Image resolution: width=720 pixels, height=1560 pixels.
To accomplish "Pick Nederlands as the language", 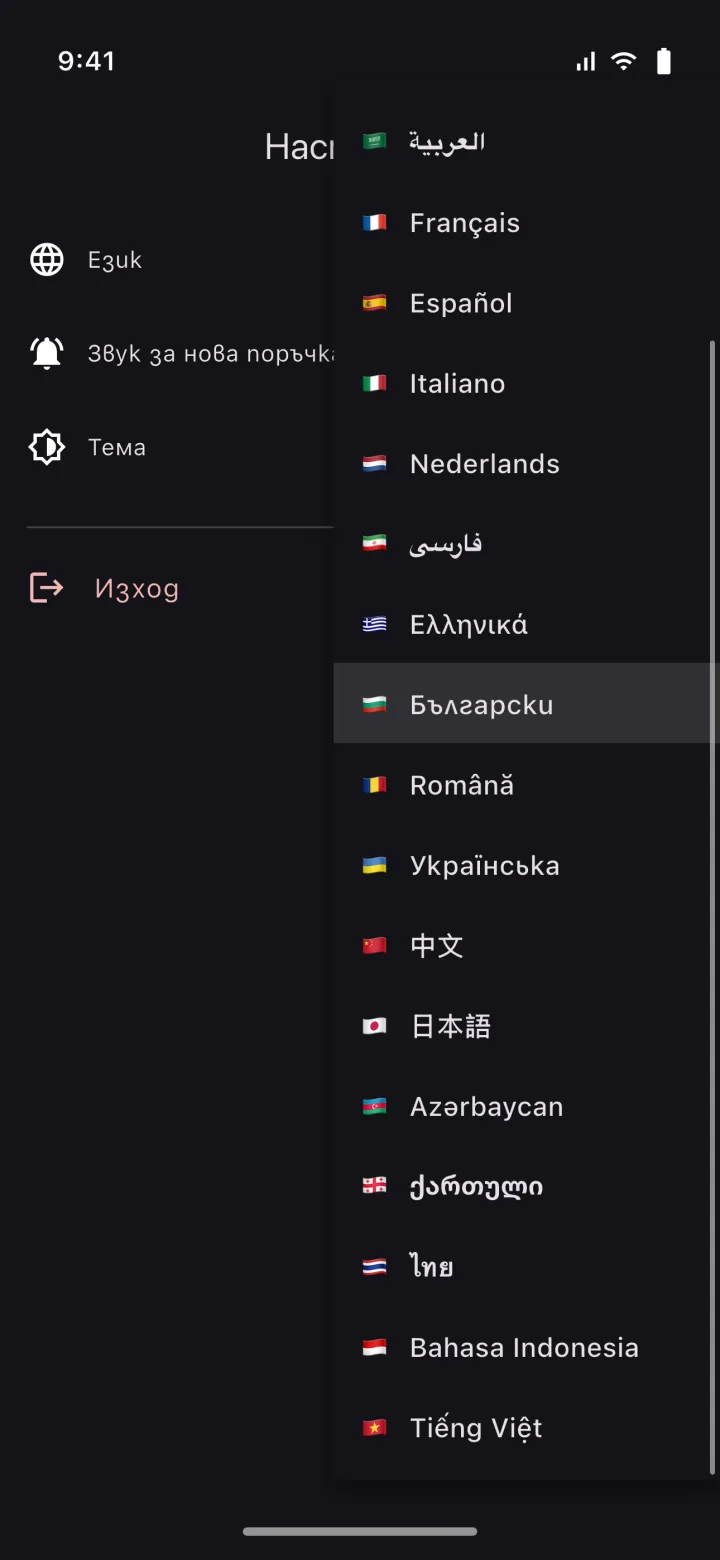I will tap(524, 464).
